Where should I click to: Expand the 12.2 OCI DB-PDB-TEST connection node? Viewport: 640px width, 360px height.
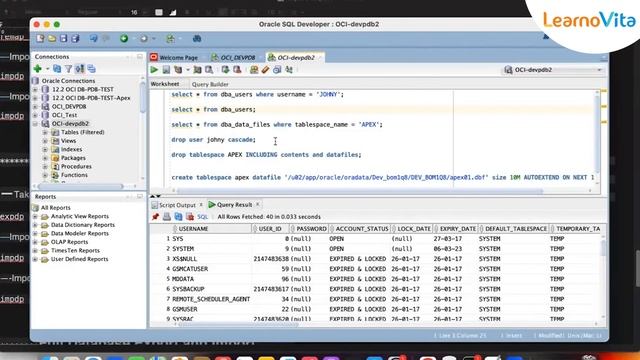[x=35, y=89]
